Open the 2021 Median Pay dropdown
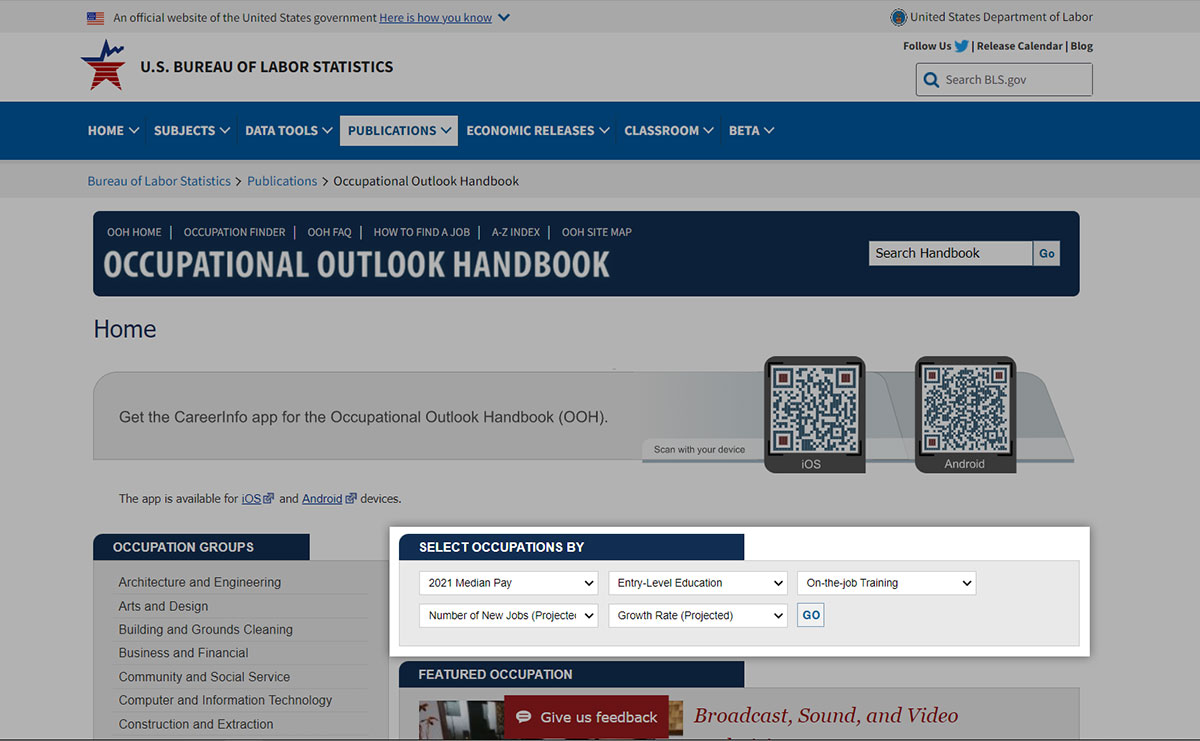The width and height of the screenshot is (1200, 741). point(509,583)
